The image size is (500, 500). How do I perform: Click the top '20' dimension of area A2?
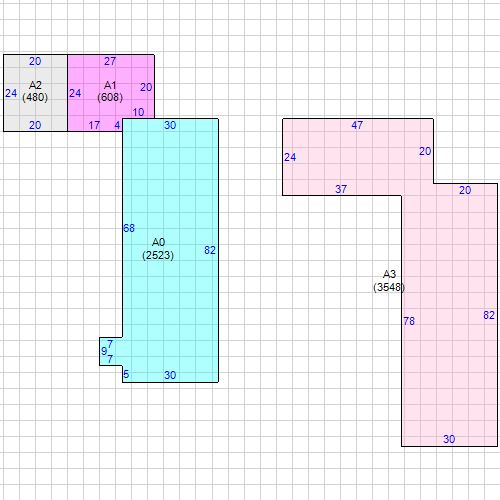[x=35, y=61]
